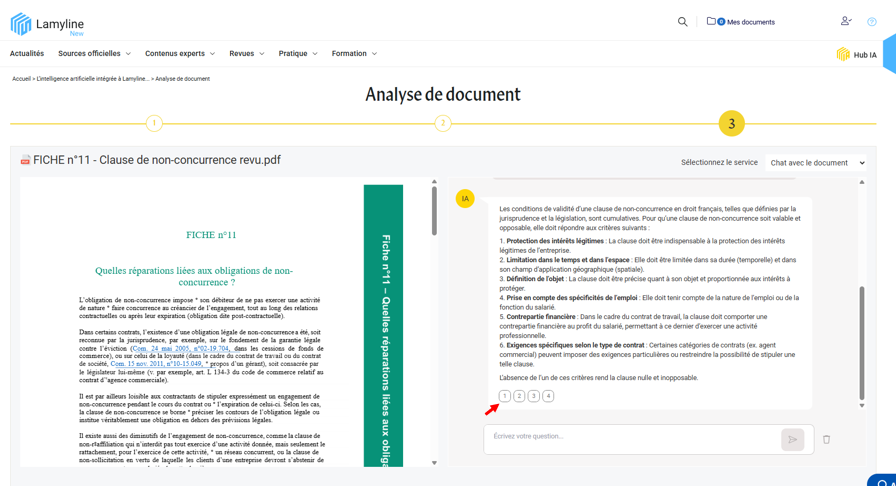Viewport: 896px width, 486px height.
Task: Open the Actualités menu item
Action: pyautogui.click(x=27, y=54)
